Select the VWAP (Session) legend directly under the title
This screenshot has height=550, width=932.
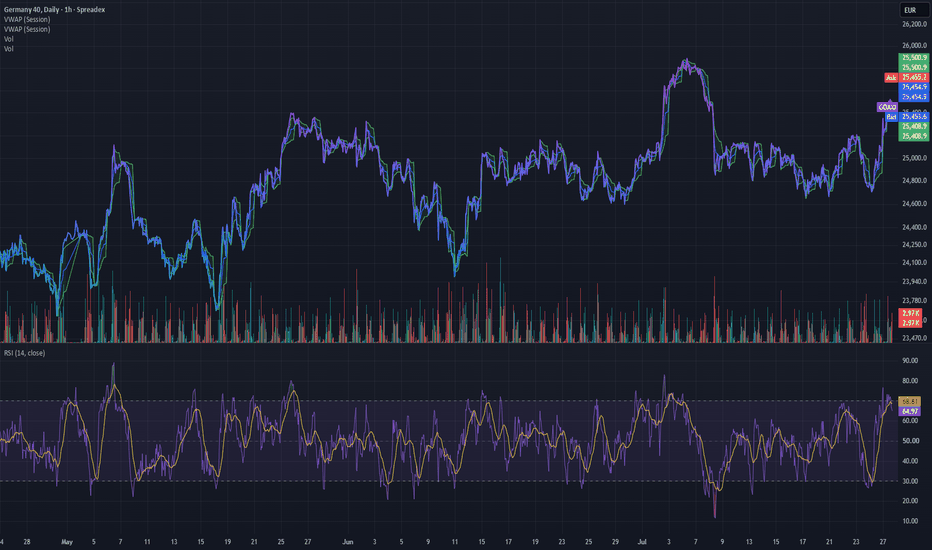[x=27, y=20]
